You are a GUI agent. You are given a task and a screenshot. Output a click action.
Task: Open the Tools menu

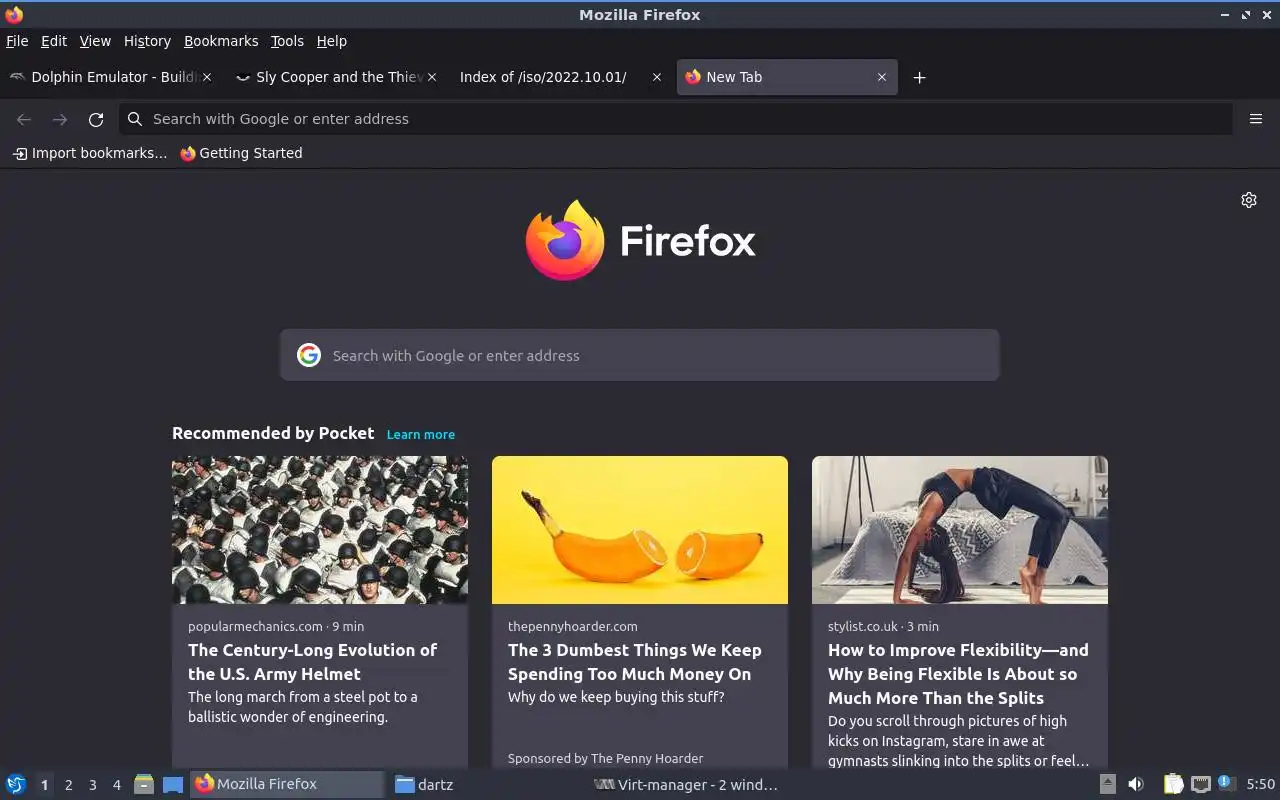click(x=287, y=41)
